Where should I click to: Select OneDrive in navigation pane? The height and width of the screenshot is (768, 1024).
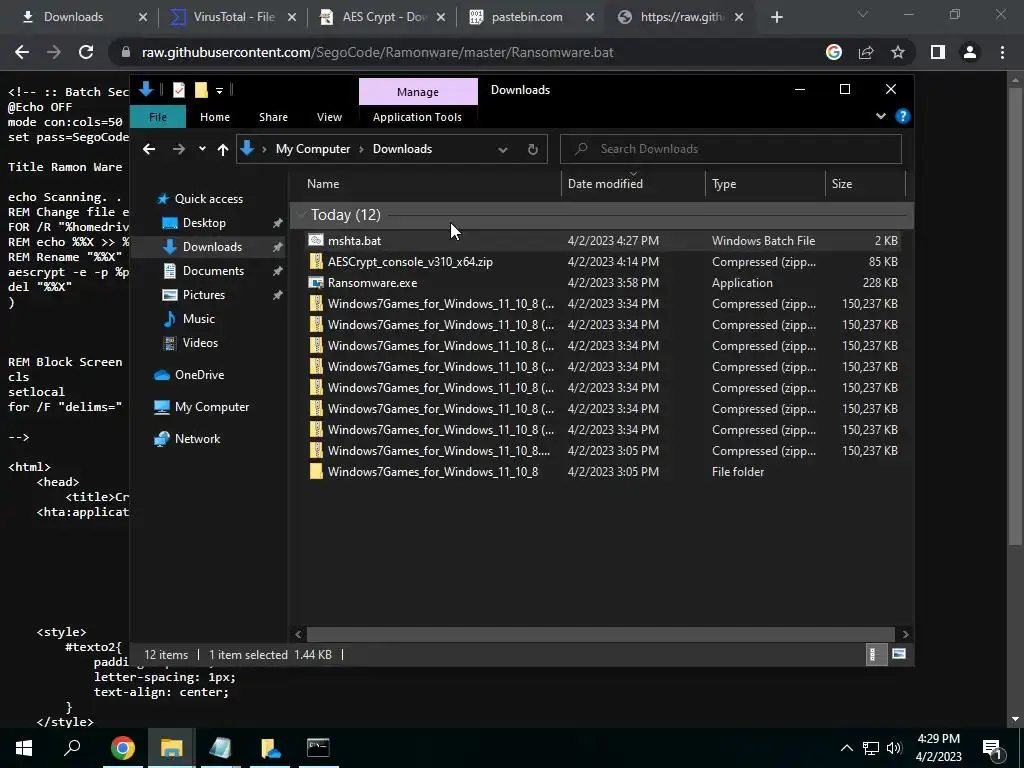point(199,375)
